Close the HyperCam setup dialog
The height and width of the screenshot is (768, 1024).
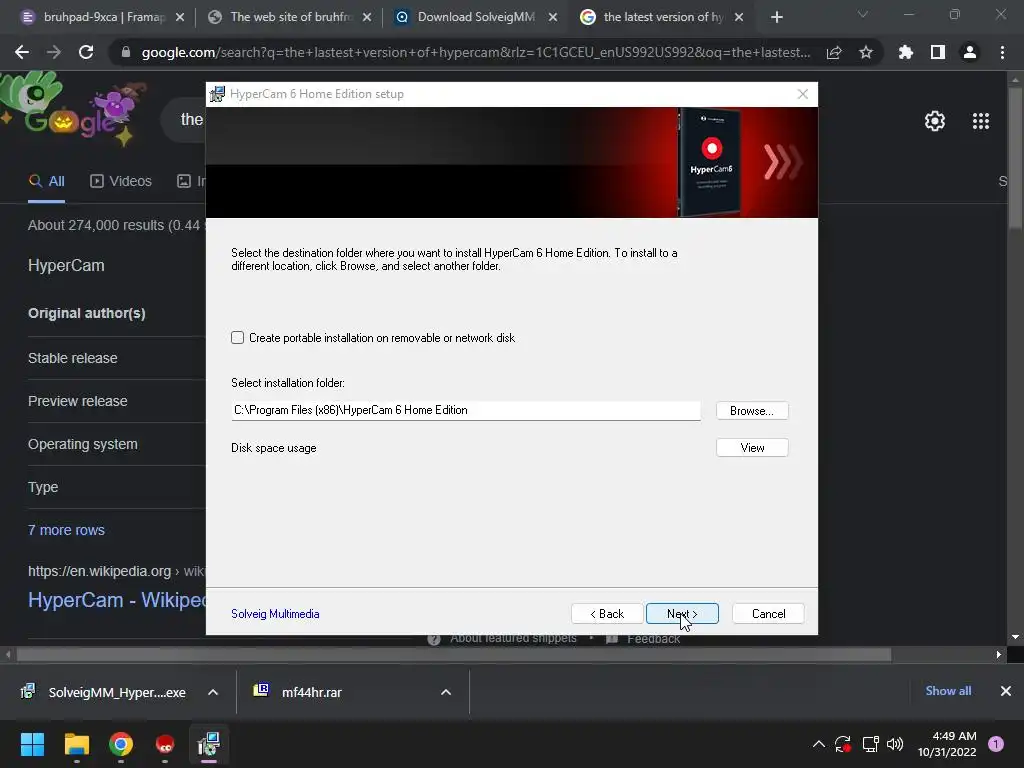click(803, 94)
